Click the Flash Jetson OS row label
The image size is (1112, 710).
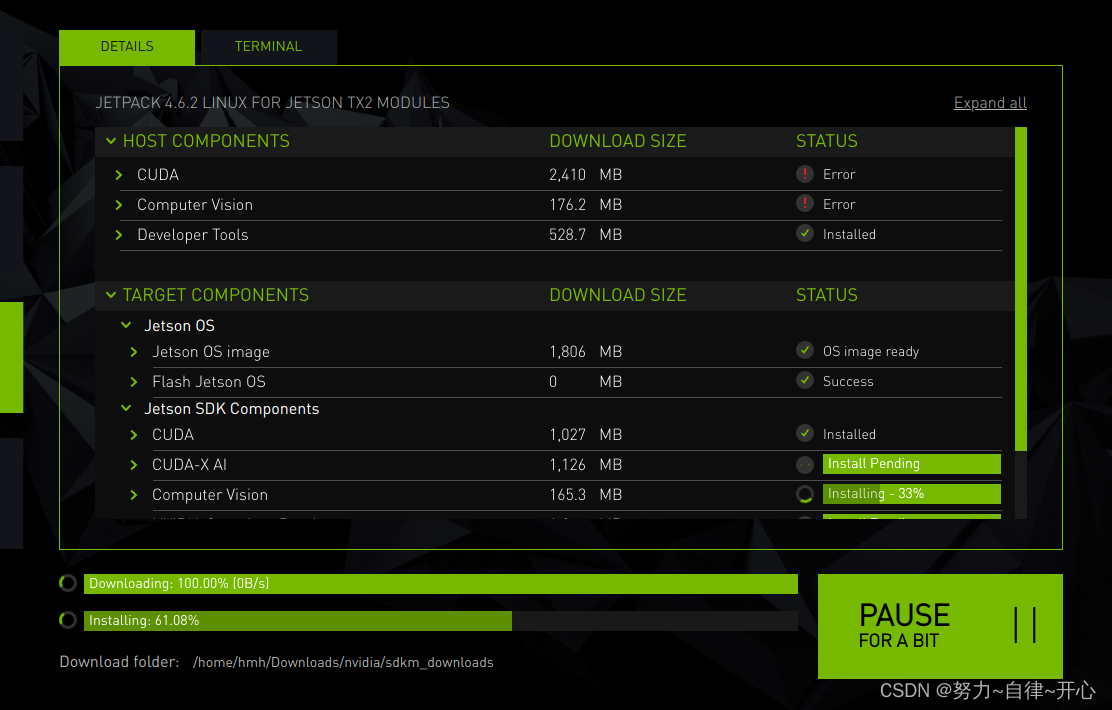(x=209, y=382)
